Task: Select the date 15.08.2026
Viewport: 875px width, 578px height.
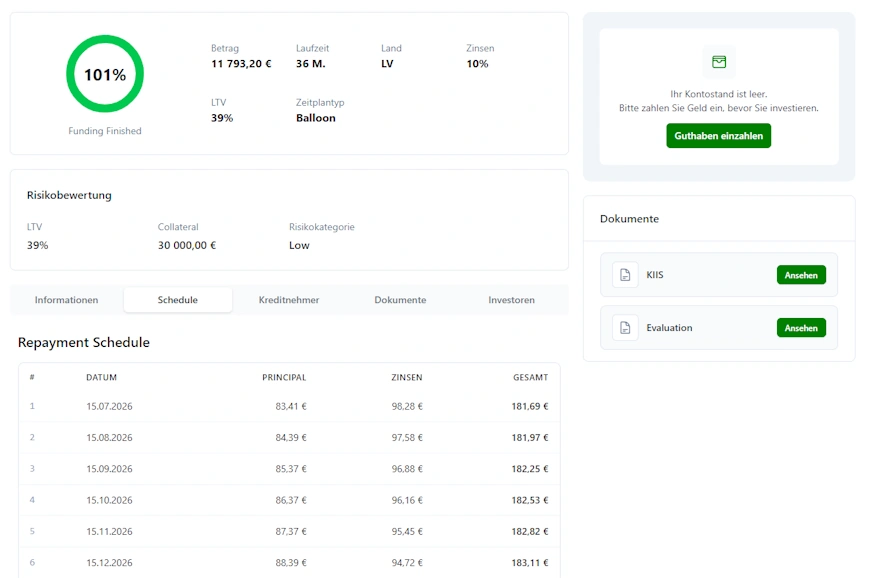Action: pos(109,437)
